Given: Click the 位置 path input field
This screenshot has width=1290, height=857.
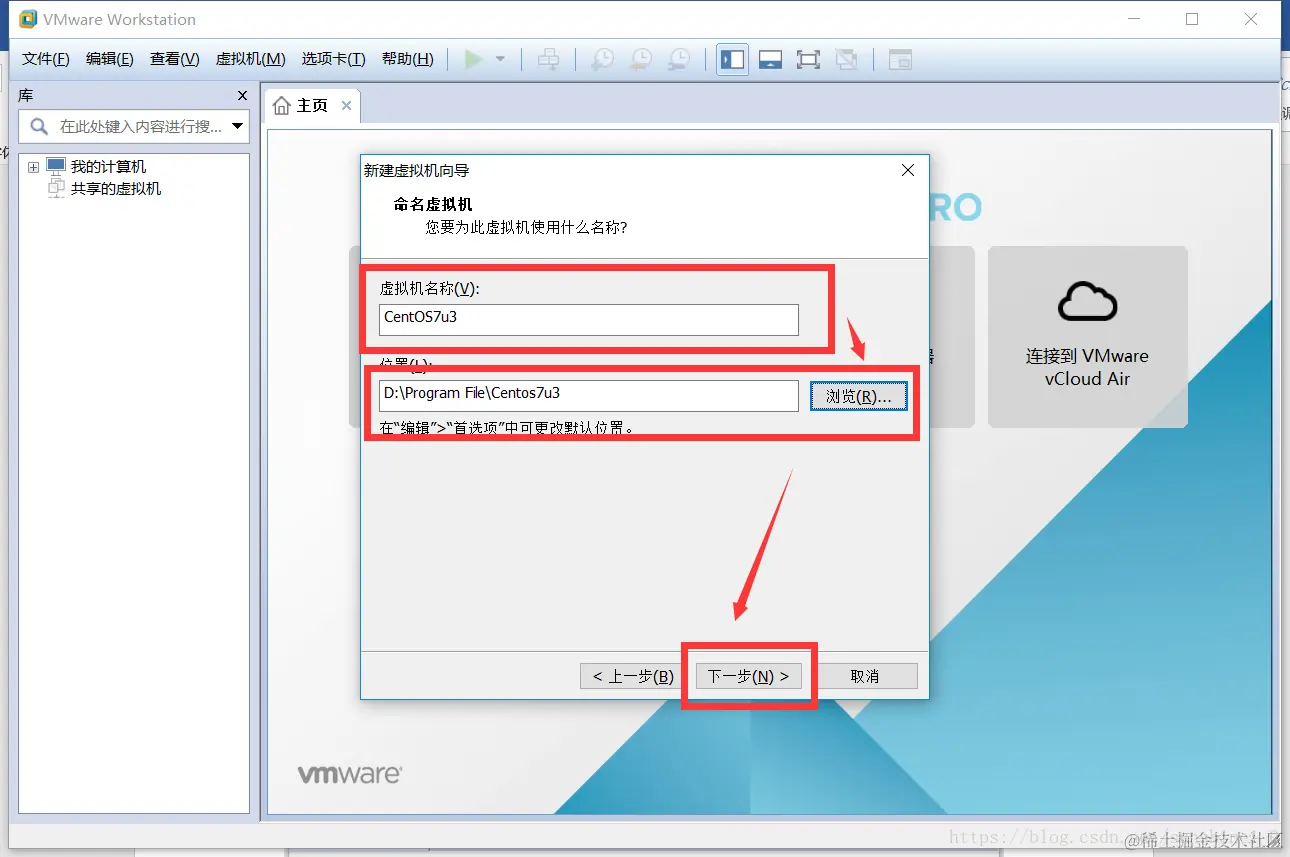Looking at the screenshot, I should click(x=589, y=395).
